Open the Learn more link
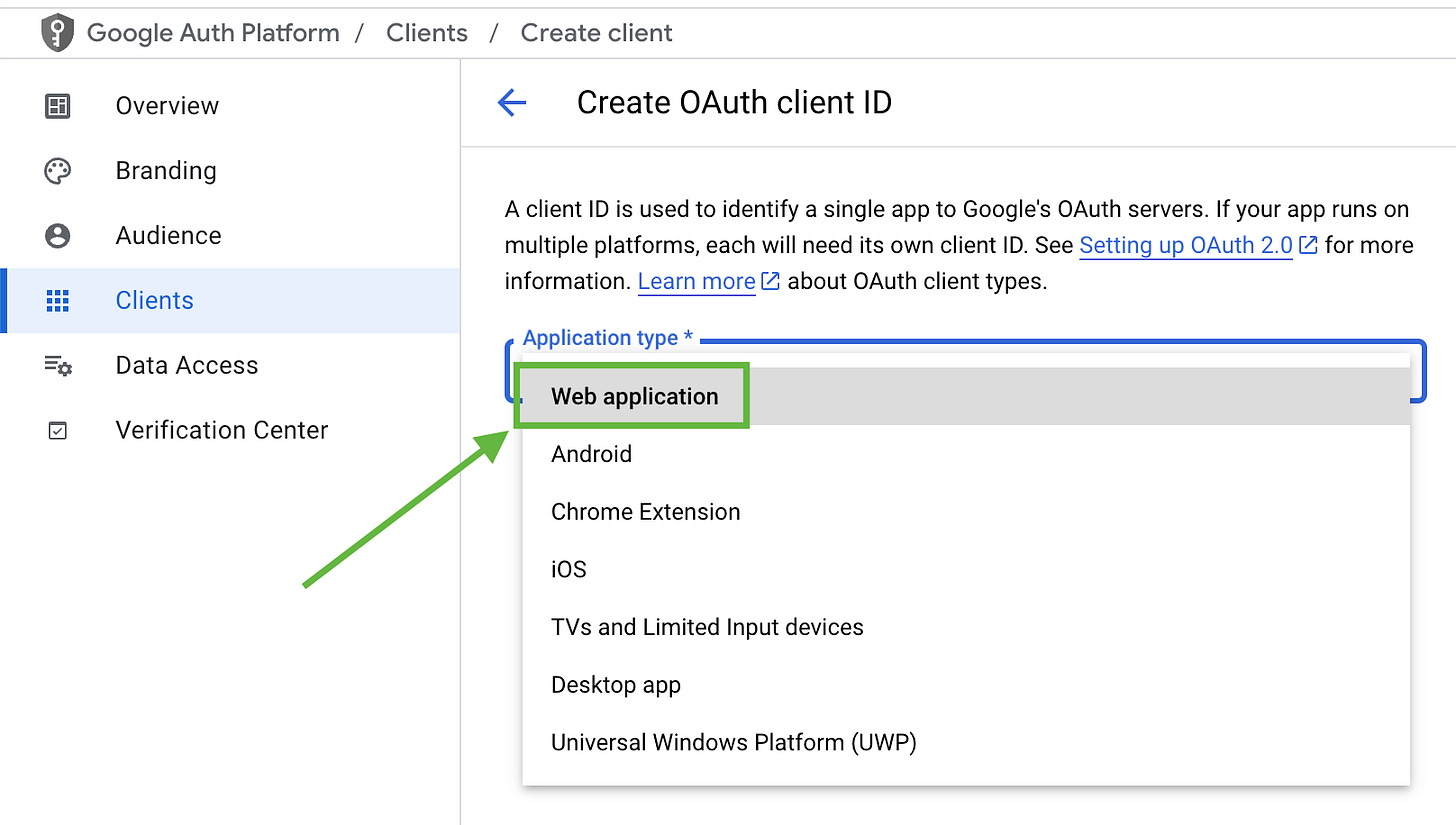Viewport: 1456px width, 825px height. [696, 281]
